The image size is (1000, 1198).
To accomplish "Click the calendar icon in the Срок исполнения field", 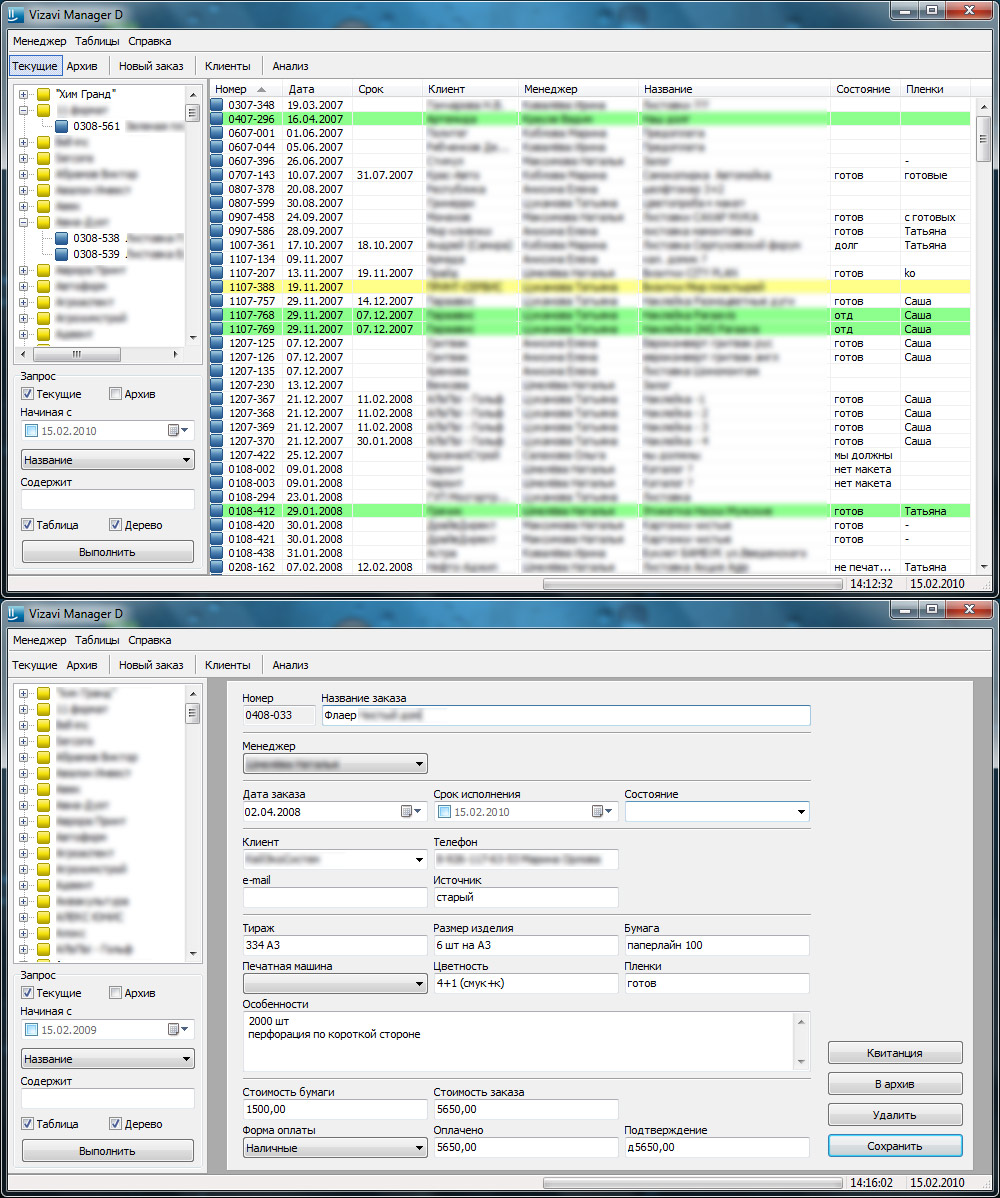I will pos(597,812).
